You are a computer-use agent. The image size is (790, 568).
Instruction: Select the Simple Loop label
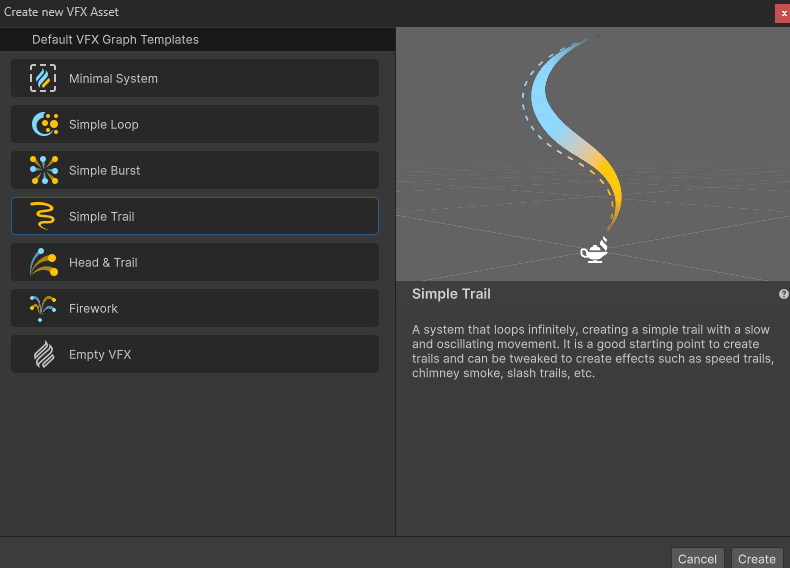104,124
